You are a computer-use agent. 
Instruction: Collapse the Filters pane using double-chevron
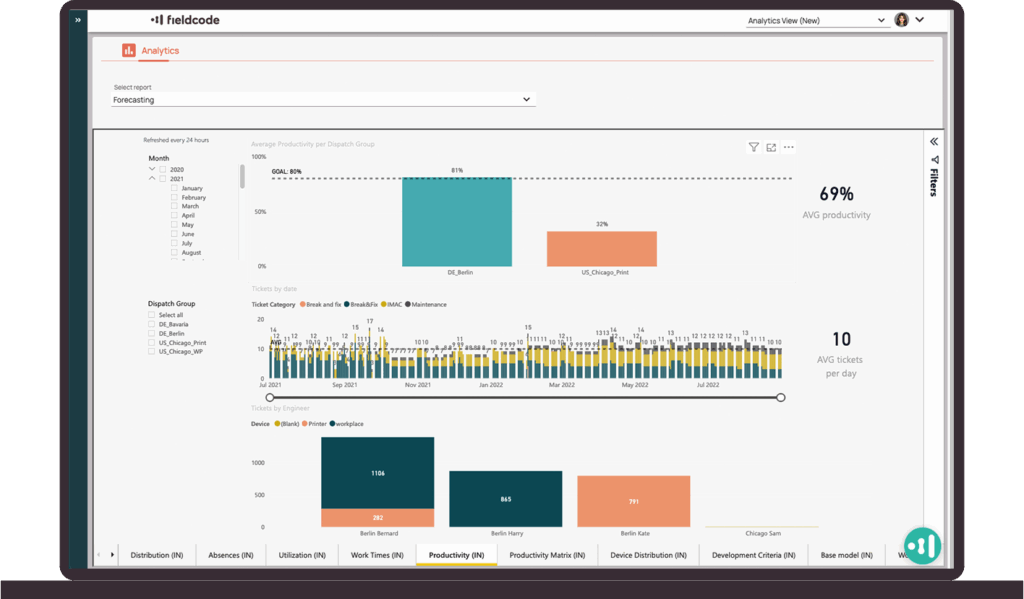coord(934,142)
